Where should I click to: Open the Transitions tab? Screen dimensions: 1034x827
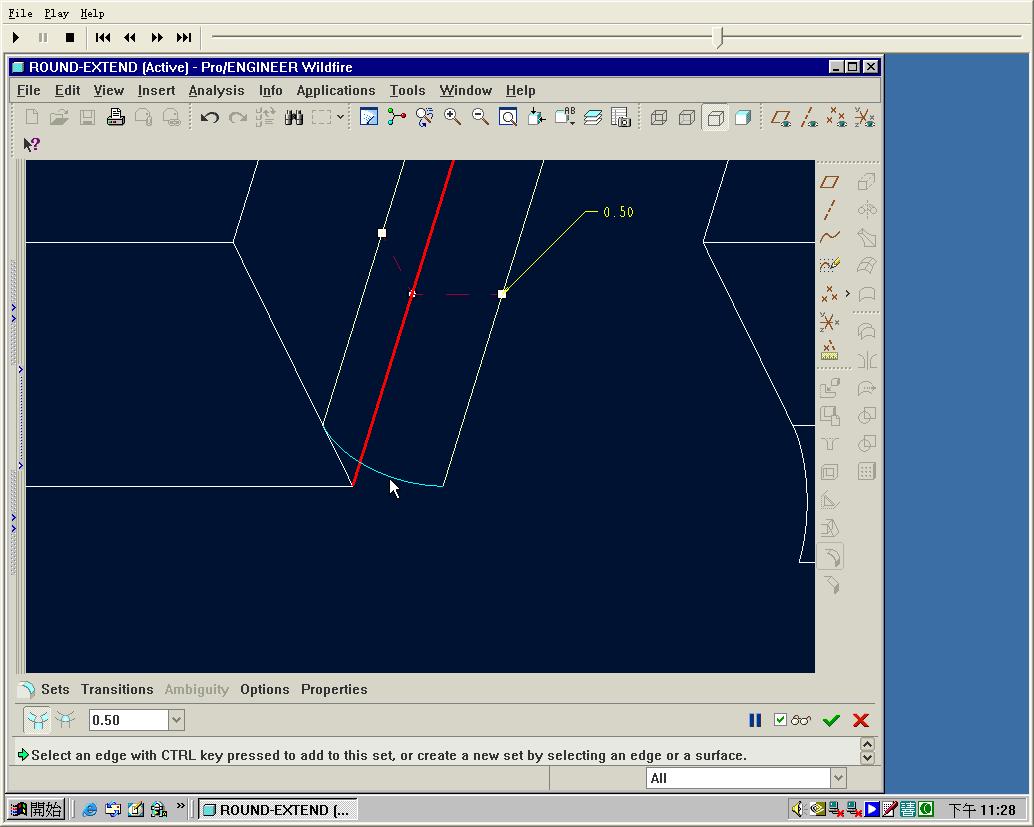click(117, 689)
